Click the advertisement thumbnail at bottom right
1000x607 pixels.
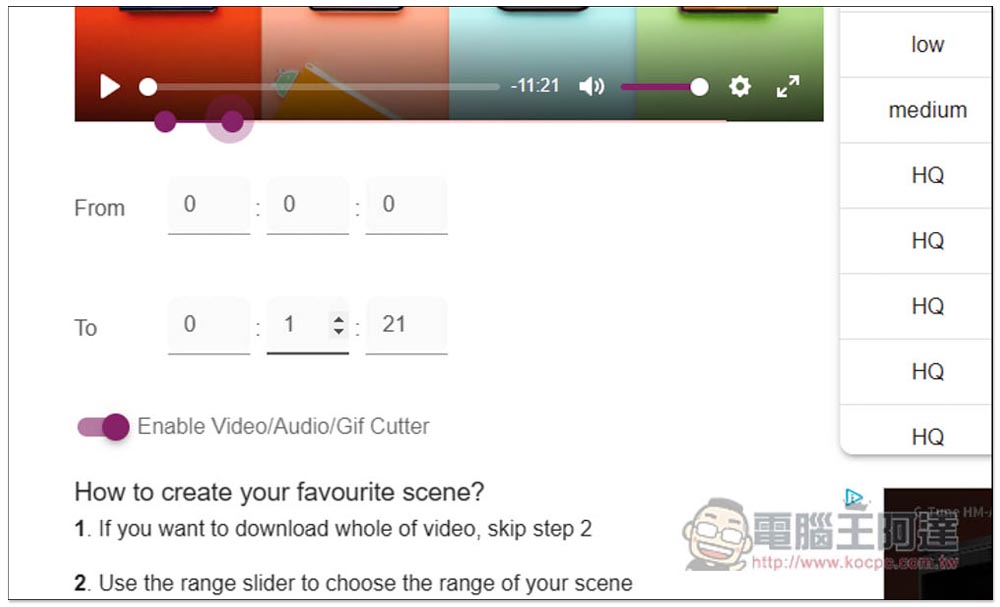[938, 543]
